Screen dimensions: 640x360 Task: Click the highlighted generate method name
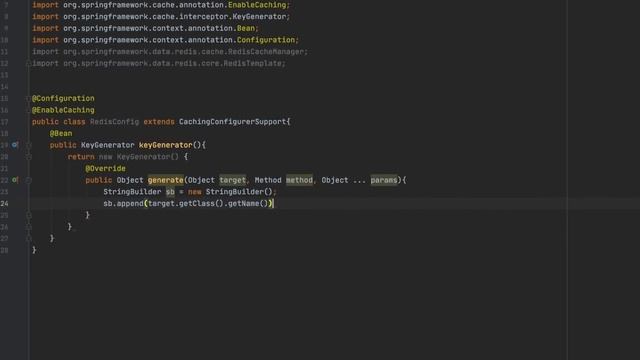click(165, 180)
